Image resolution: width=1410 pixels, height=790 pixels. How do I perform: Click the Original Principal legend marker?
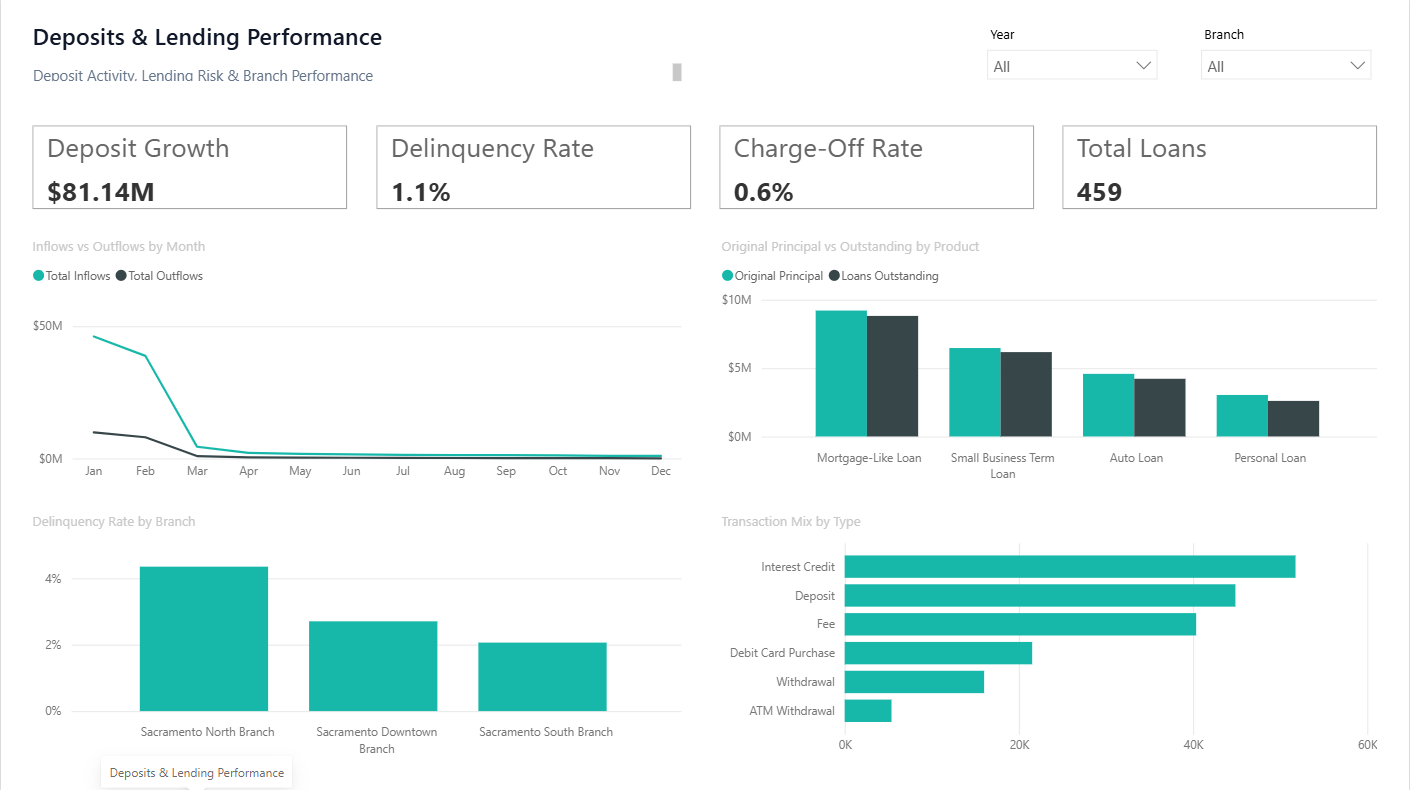pos(728,276)
